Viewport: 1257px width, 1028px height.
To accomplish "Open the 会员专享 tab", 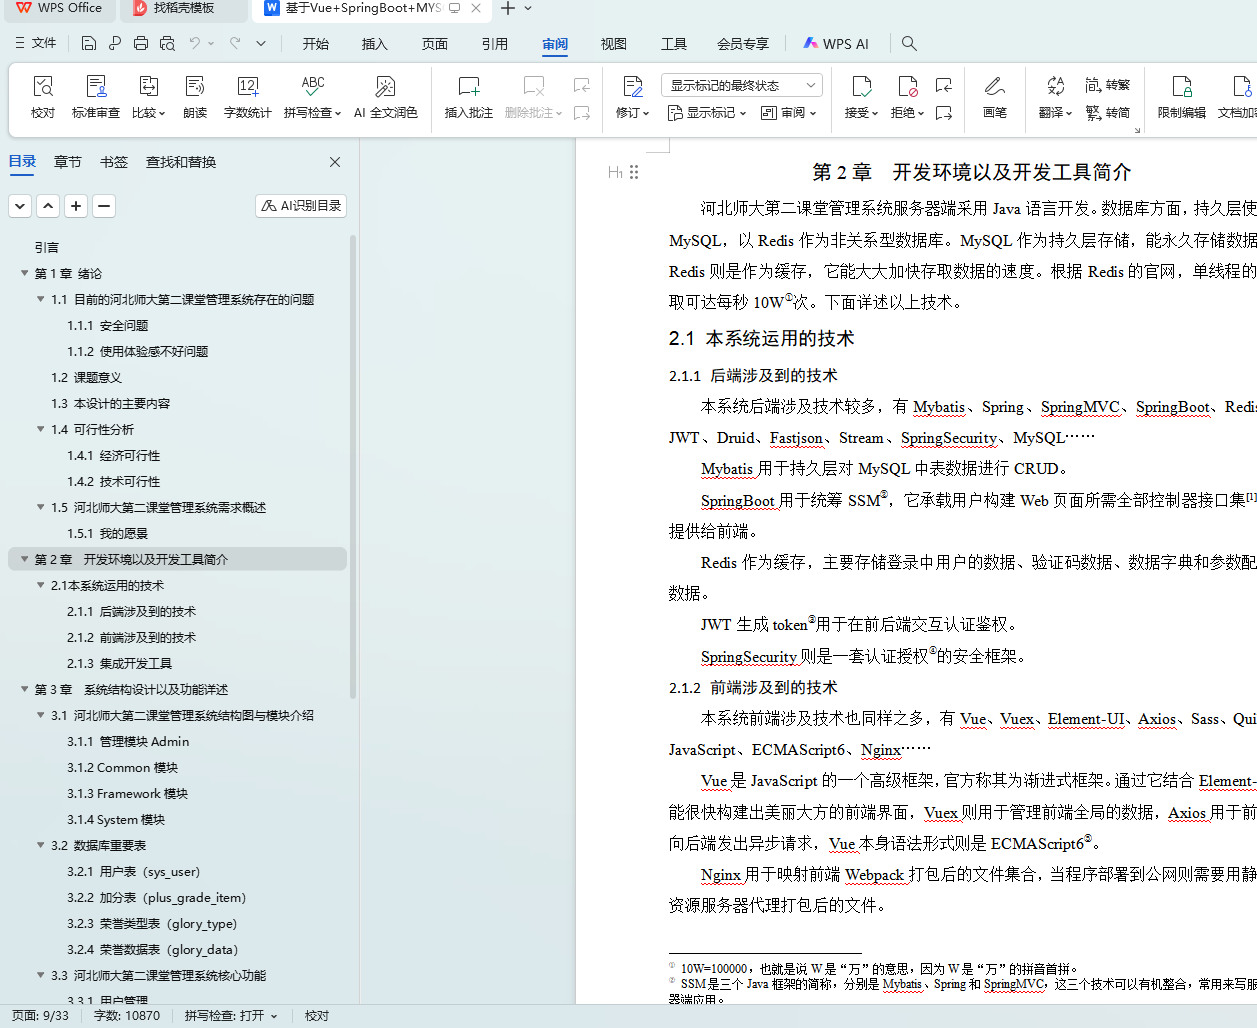I will coord(743,44).
